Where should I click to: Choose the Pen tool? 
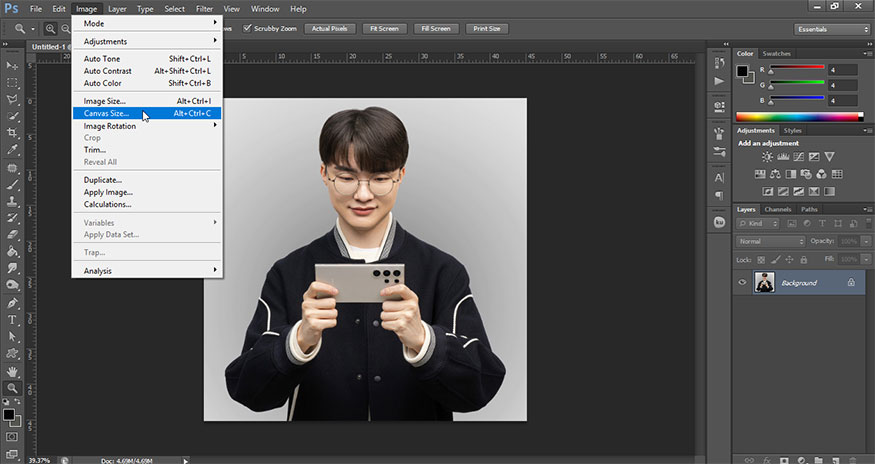tap(13, 302)
